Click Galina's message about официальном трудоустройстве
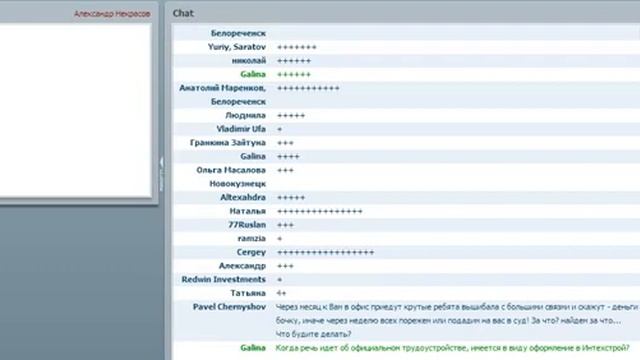The width and height of the screenshot is (640, 360). (453, 348)
